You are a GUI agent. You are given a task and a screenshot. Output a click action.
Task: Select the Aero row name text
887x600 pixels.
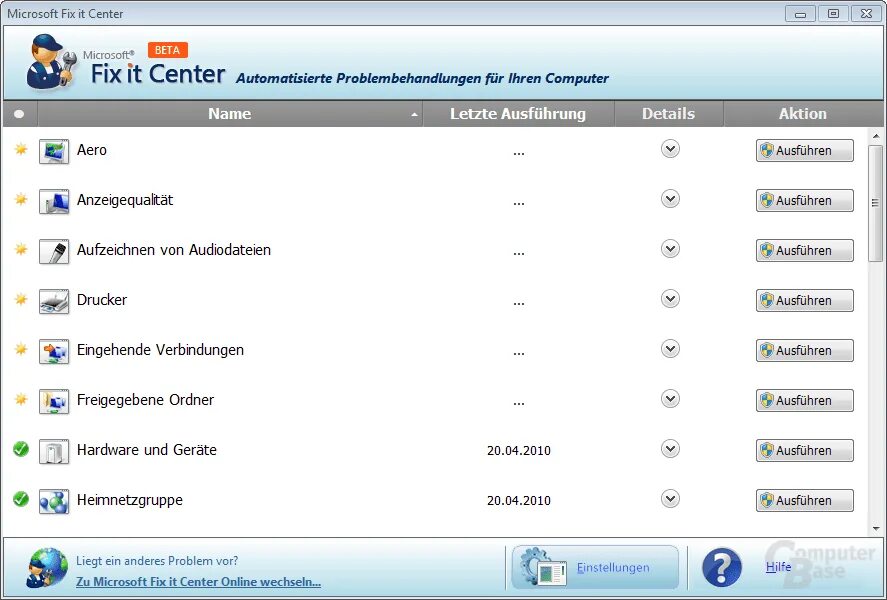[92, 150]
